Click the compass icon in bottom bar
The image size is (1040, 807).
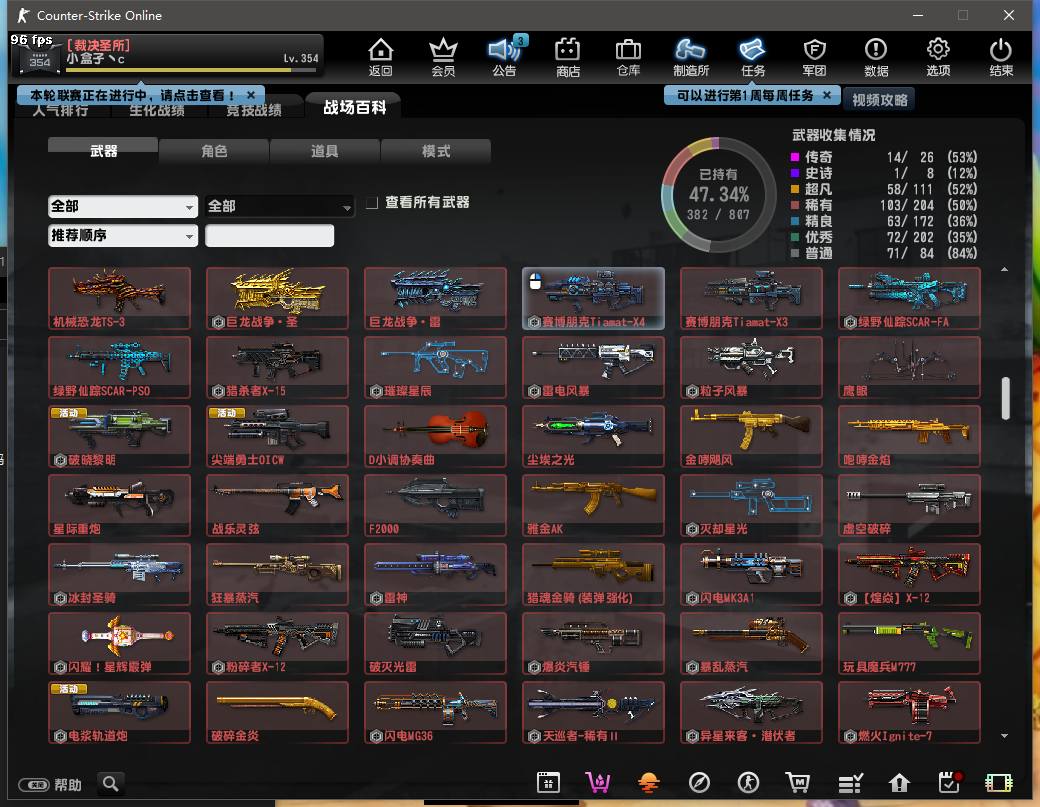pos(699,783)
